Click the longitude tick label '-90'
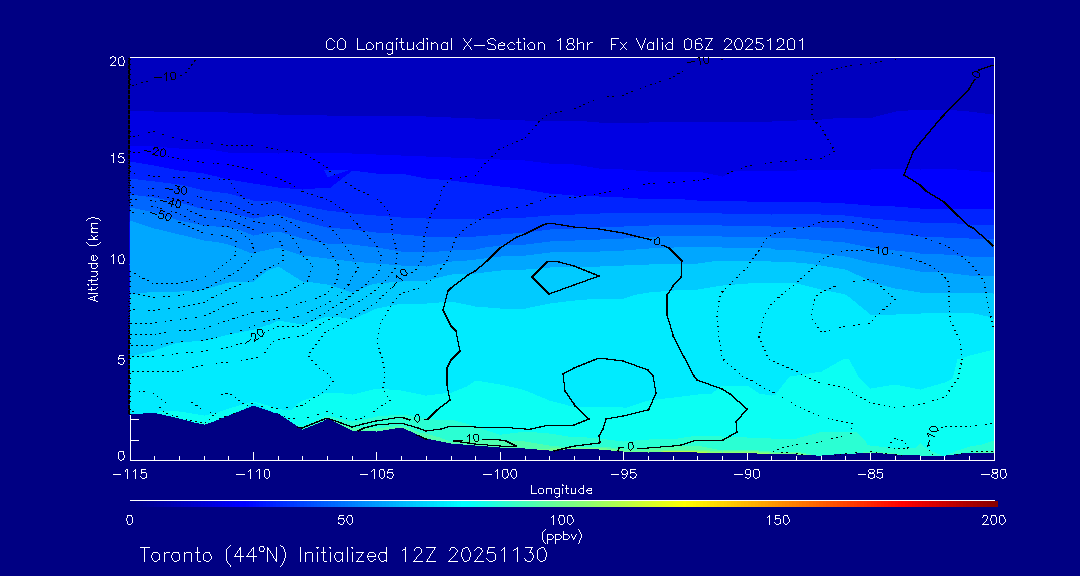Image resolution: width=1080 pixels, height=576 pixels. 747,475
